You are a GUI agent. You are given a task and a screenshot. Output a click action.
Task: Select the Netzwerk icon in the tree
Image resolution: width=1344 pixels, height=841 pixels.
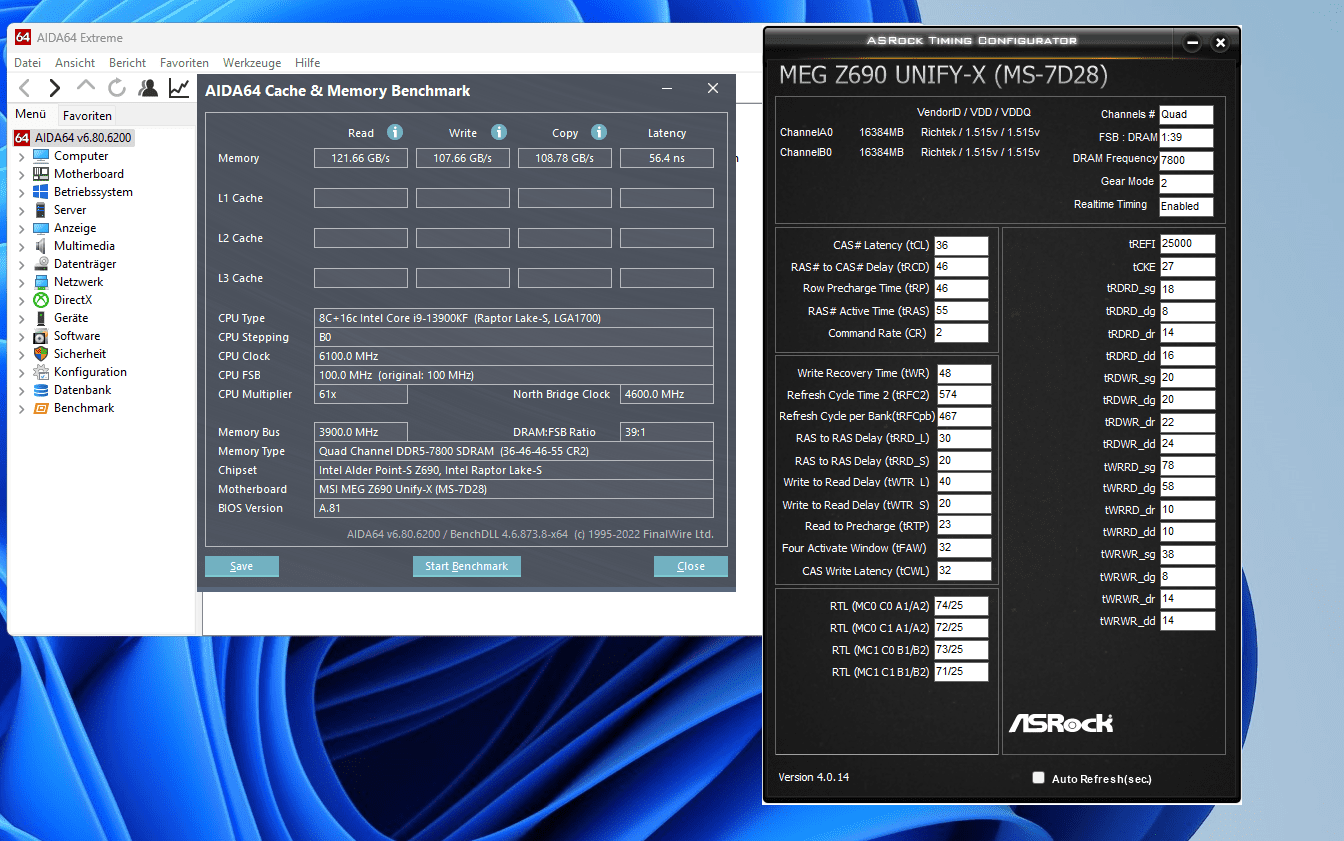point(41,282)
